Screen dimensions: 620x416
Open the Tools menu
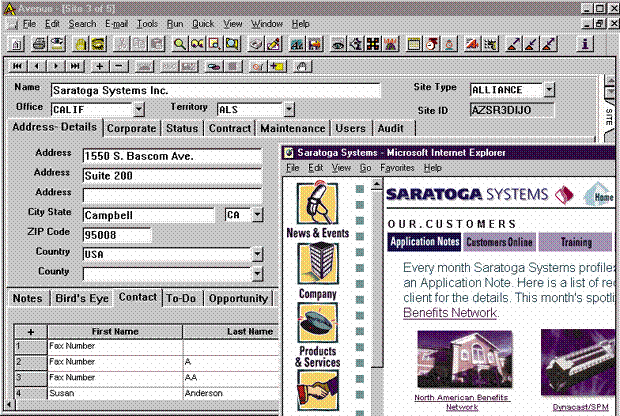(147, 24)
